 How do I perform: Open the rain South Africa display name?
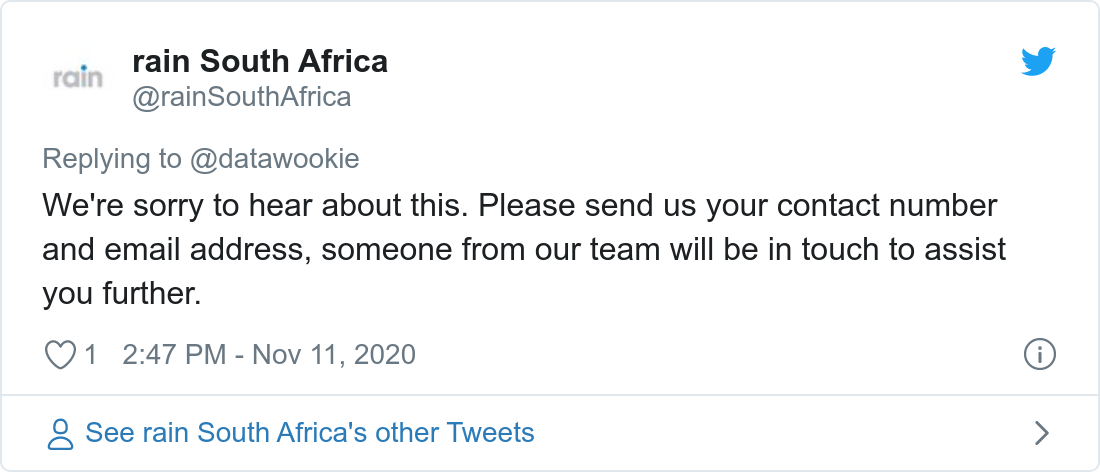260,62
